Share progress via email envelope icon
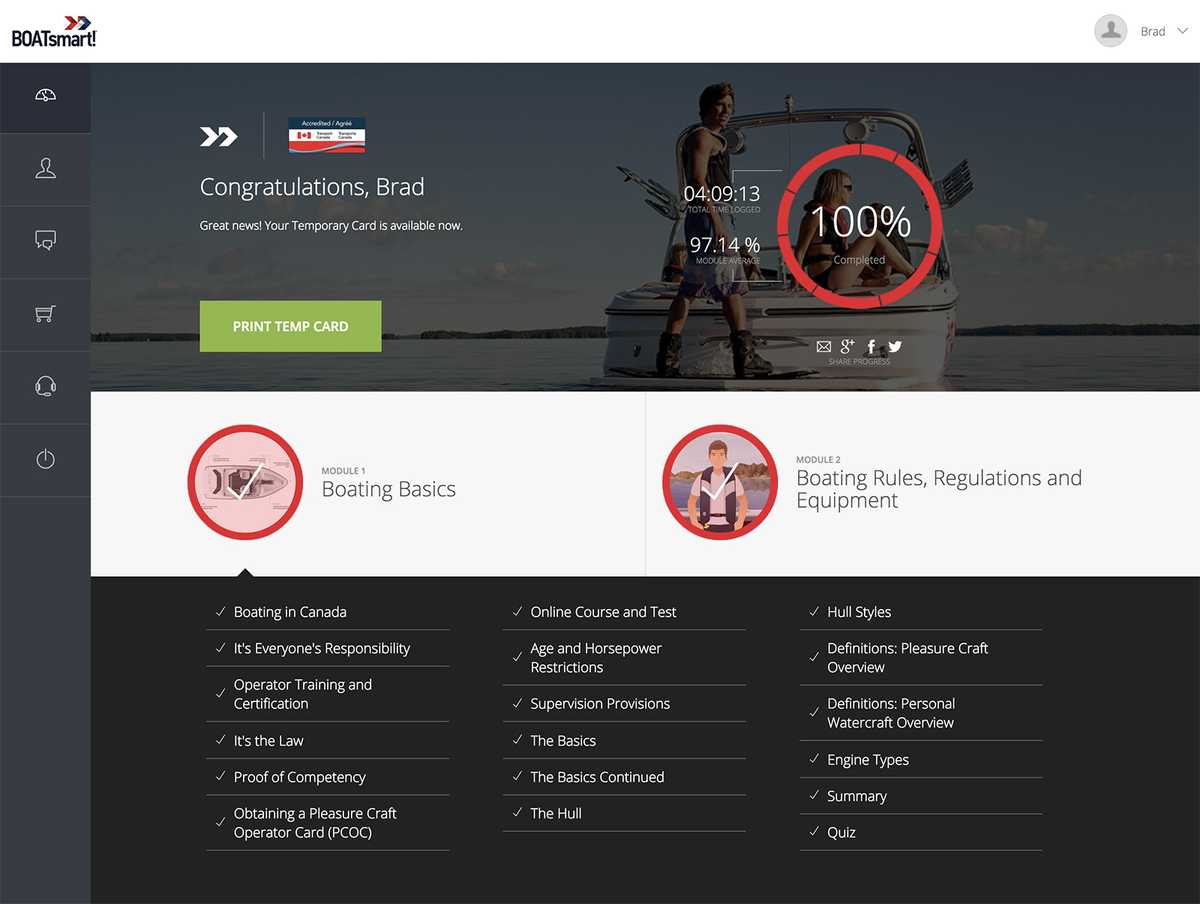 (x=824, y=347)
